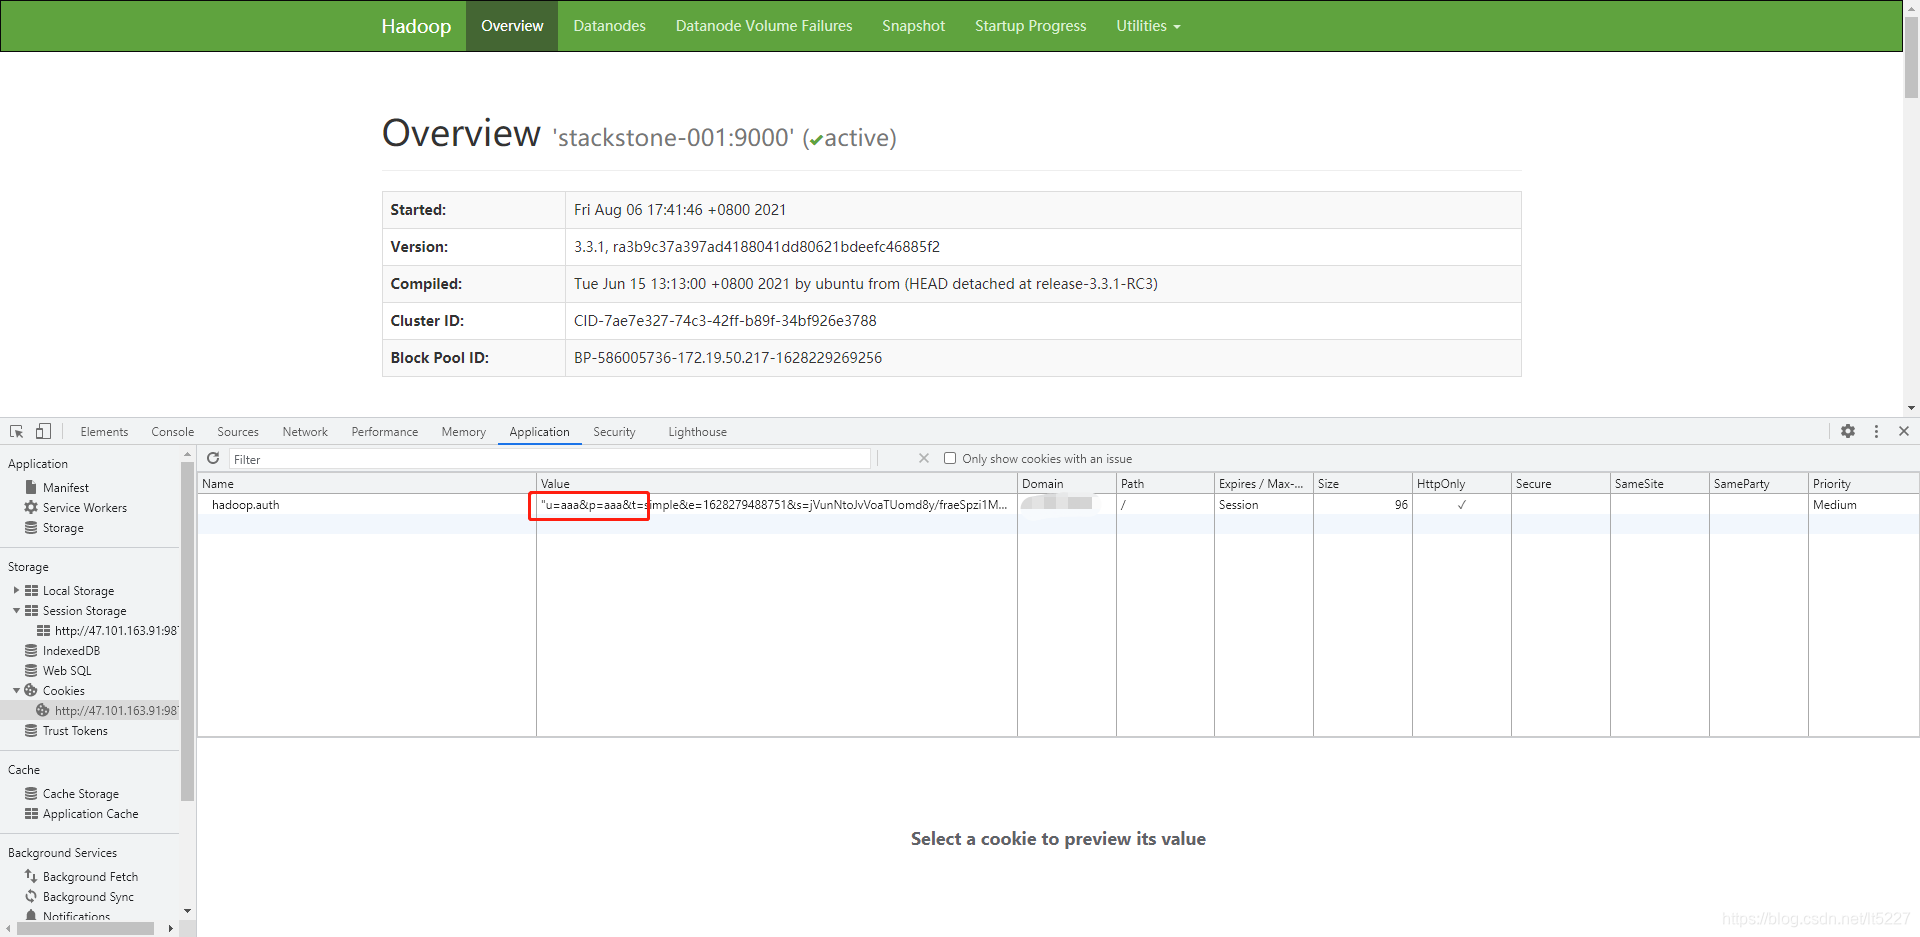The width and height of the screenshot is (1920, 937).
Task: Switch to the Performance tab
Action: [x=385, y=432]
